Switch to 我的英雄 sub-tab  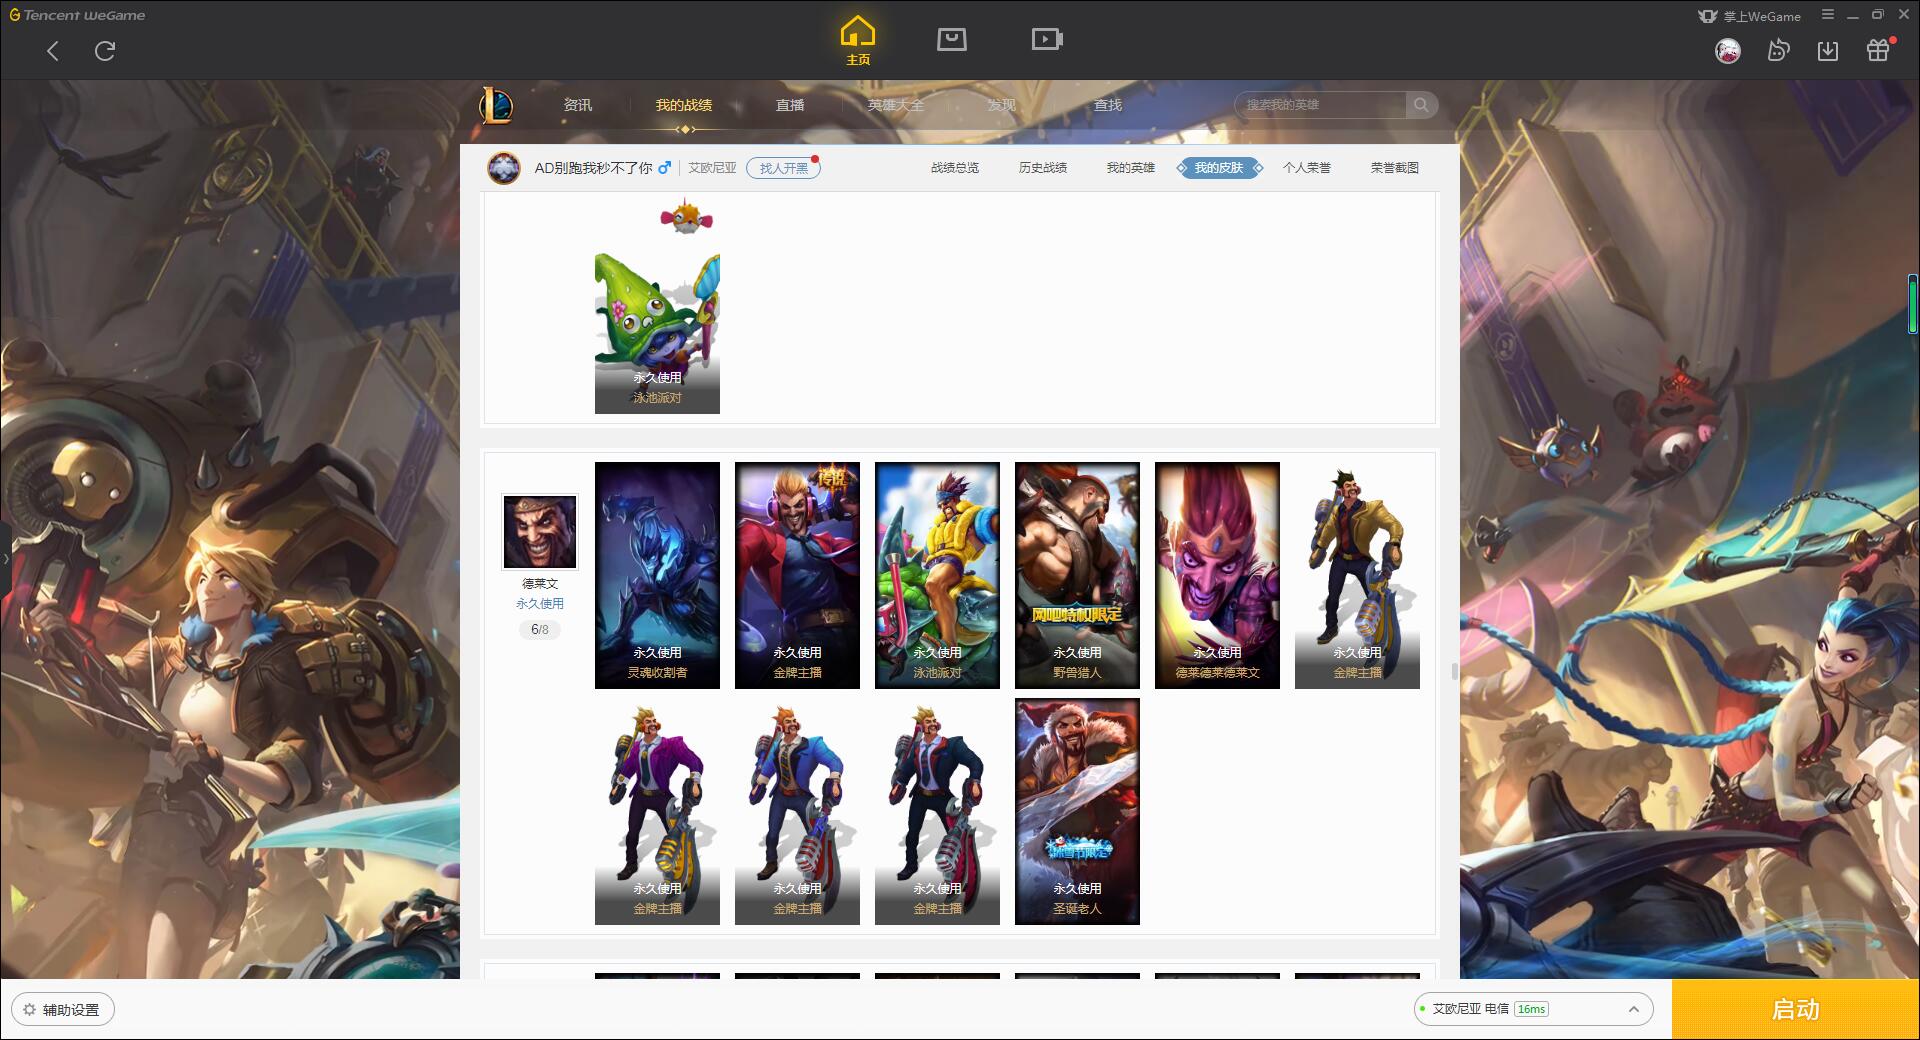point(1131,168)
